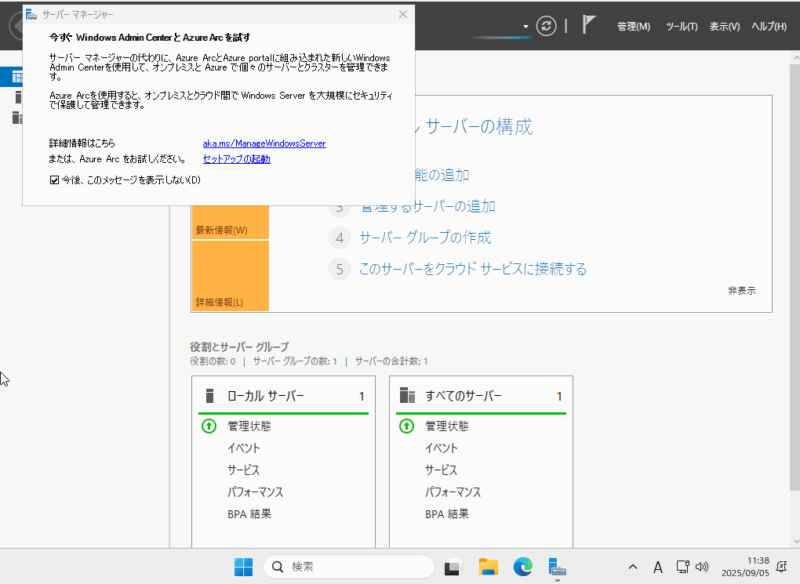
Task: Select the 詳細情報(L) orange tile
Action: pyautogui.click(x=231, y=276)
